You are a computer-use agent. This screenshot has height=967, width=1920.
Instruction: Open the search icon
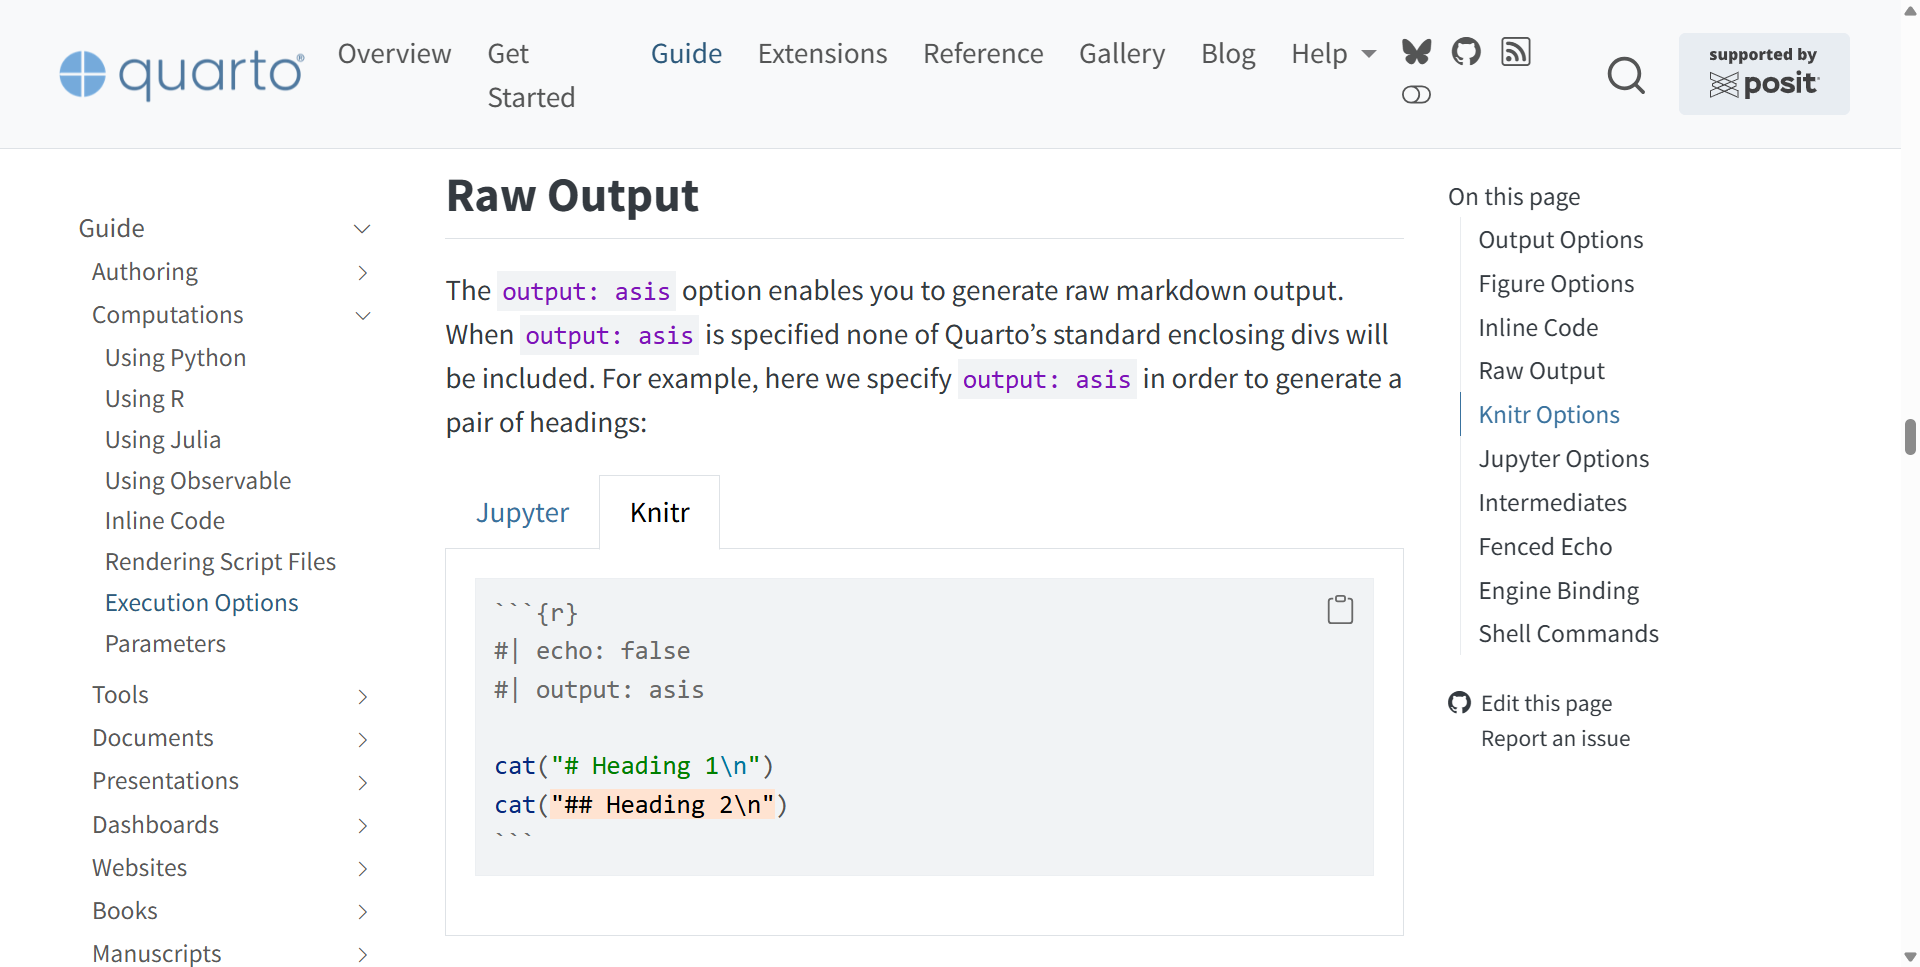[x=1626, y=75]
